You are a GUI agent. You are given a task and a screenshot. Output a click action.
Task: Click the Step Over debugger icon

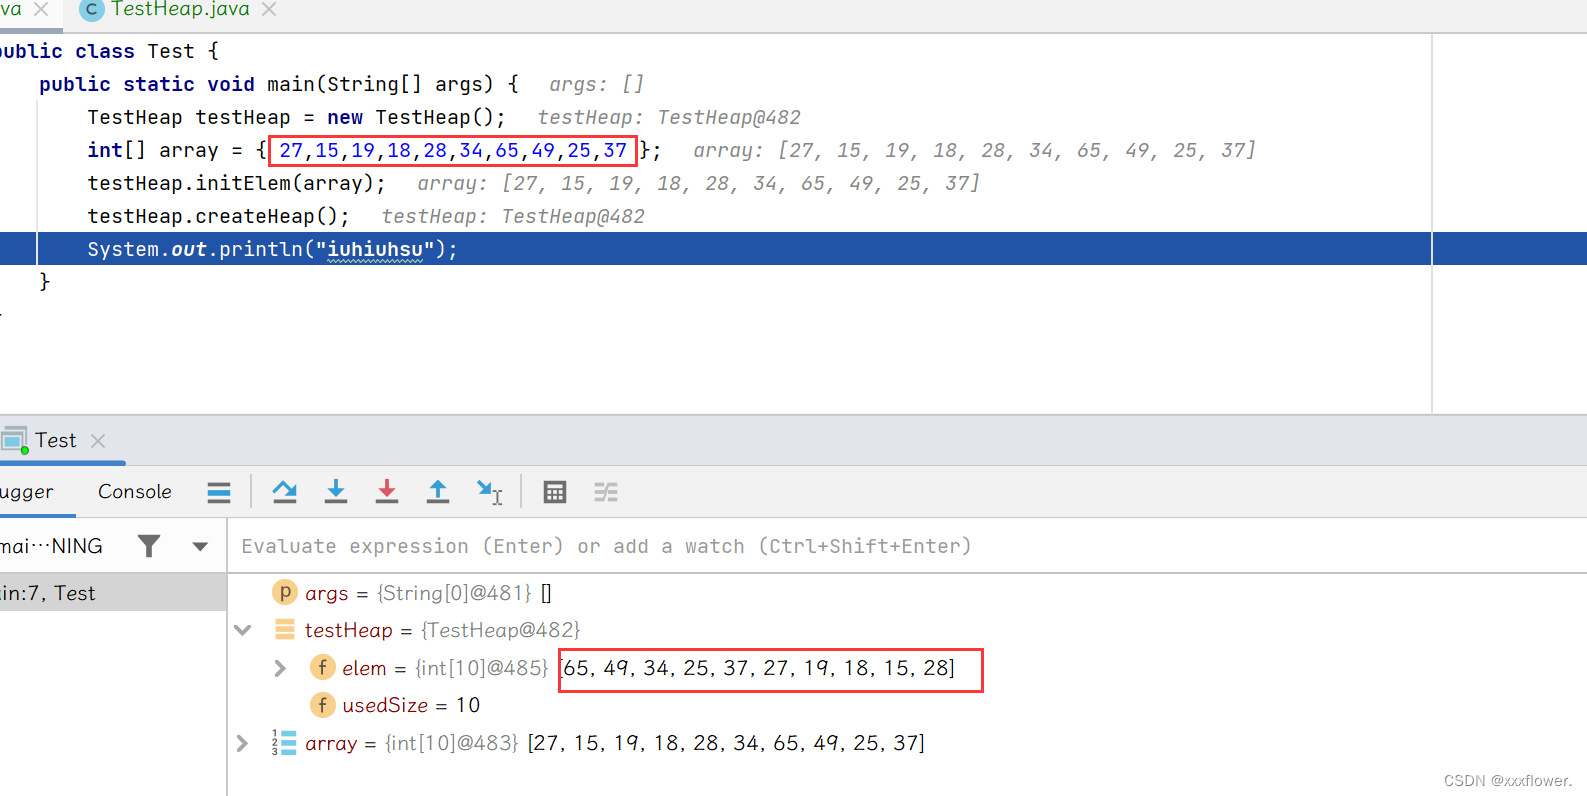(285, 491)
